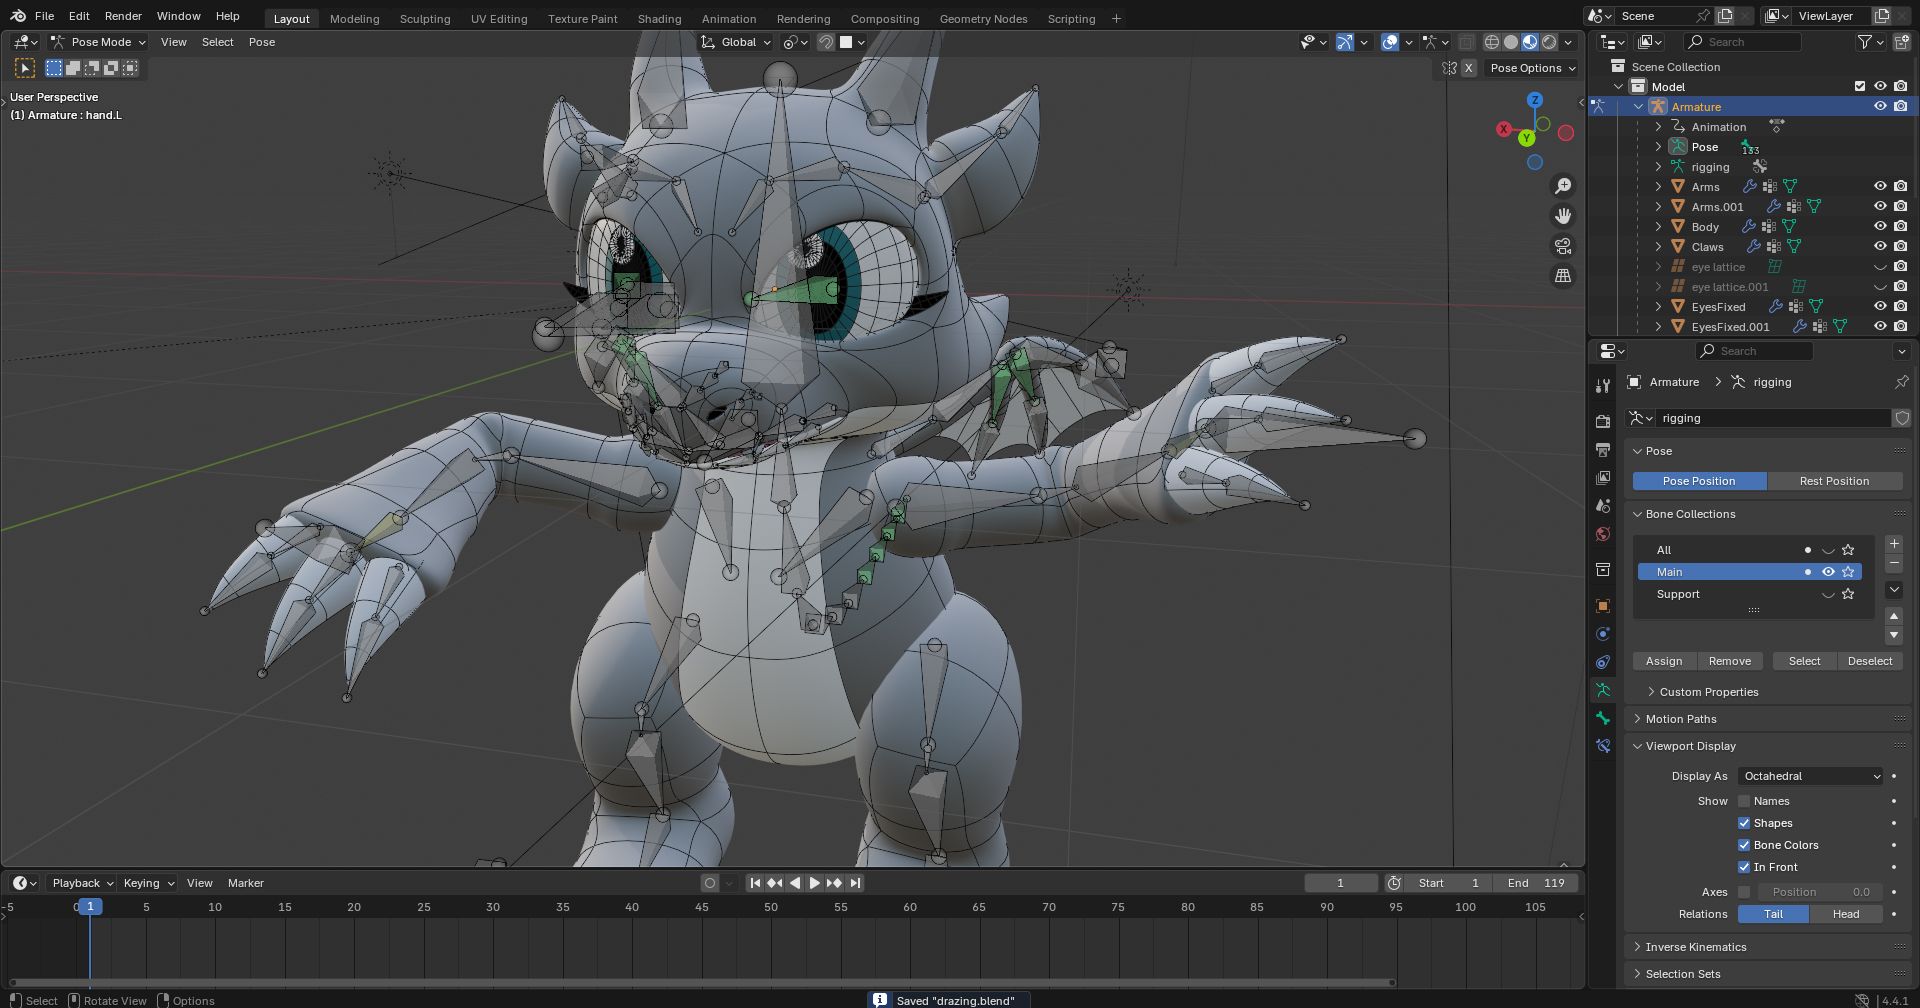Open Pose Options dropdown

click(x=1531, y=68)
